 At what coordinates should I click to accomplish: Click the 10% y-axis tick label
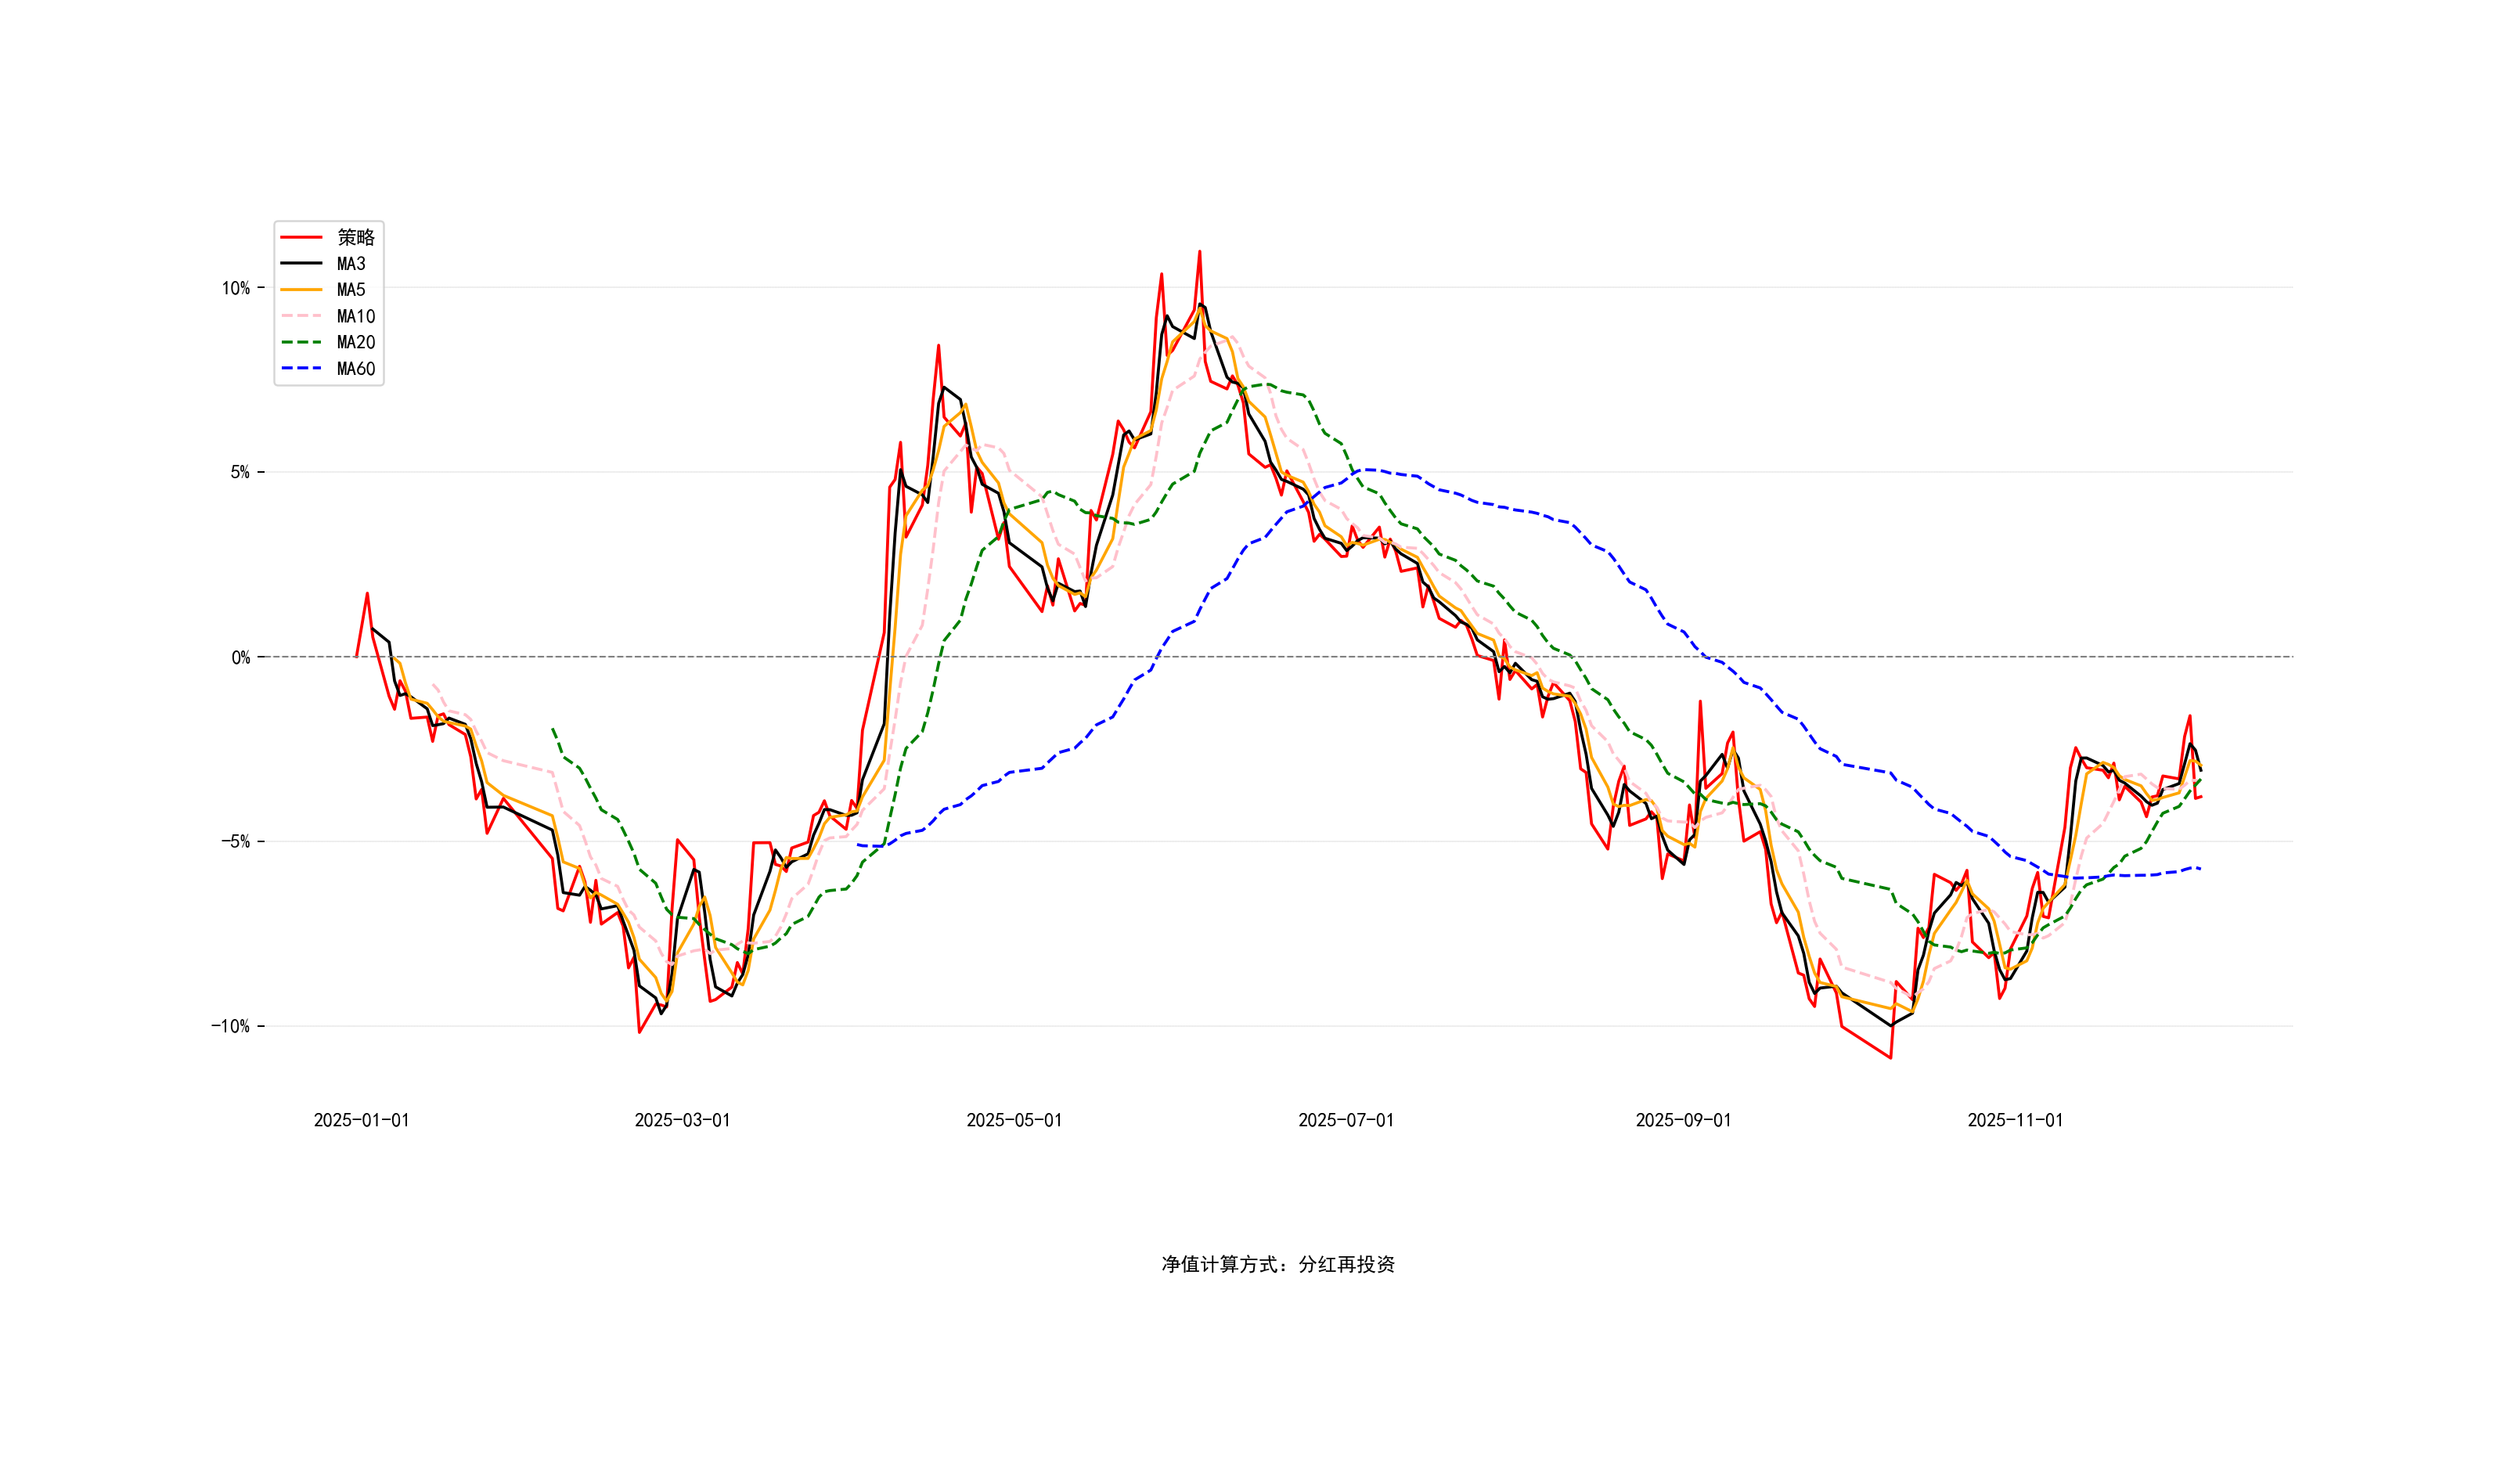(236, 288)
